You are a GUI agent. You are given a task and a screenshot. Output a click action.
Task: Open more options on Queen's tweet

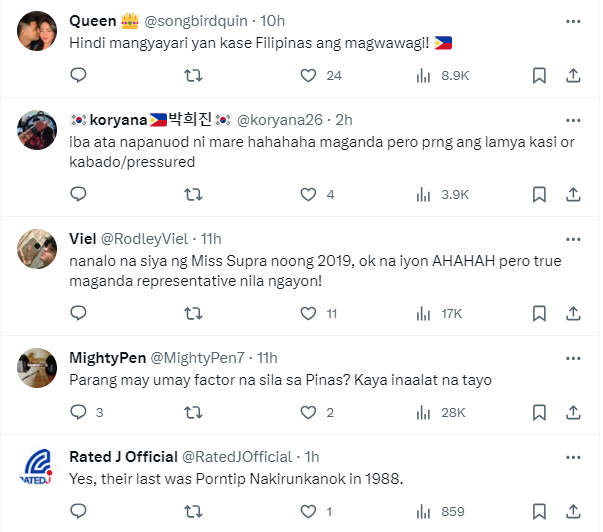572,19
